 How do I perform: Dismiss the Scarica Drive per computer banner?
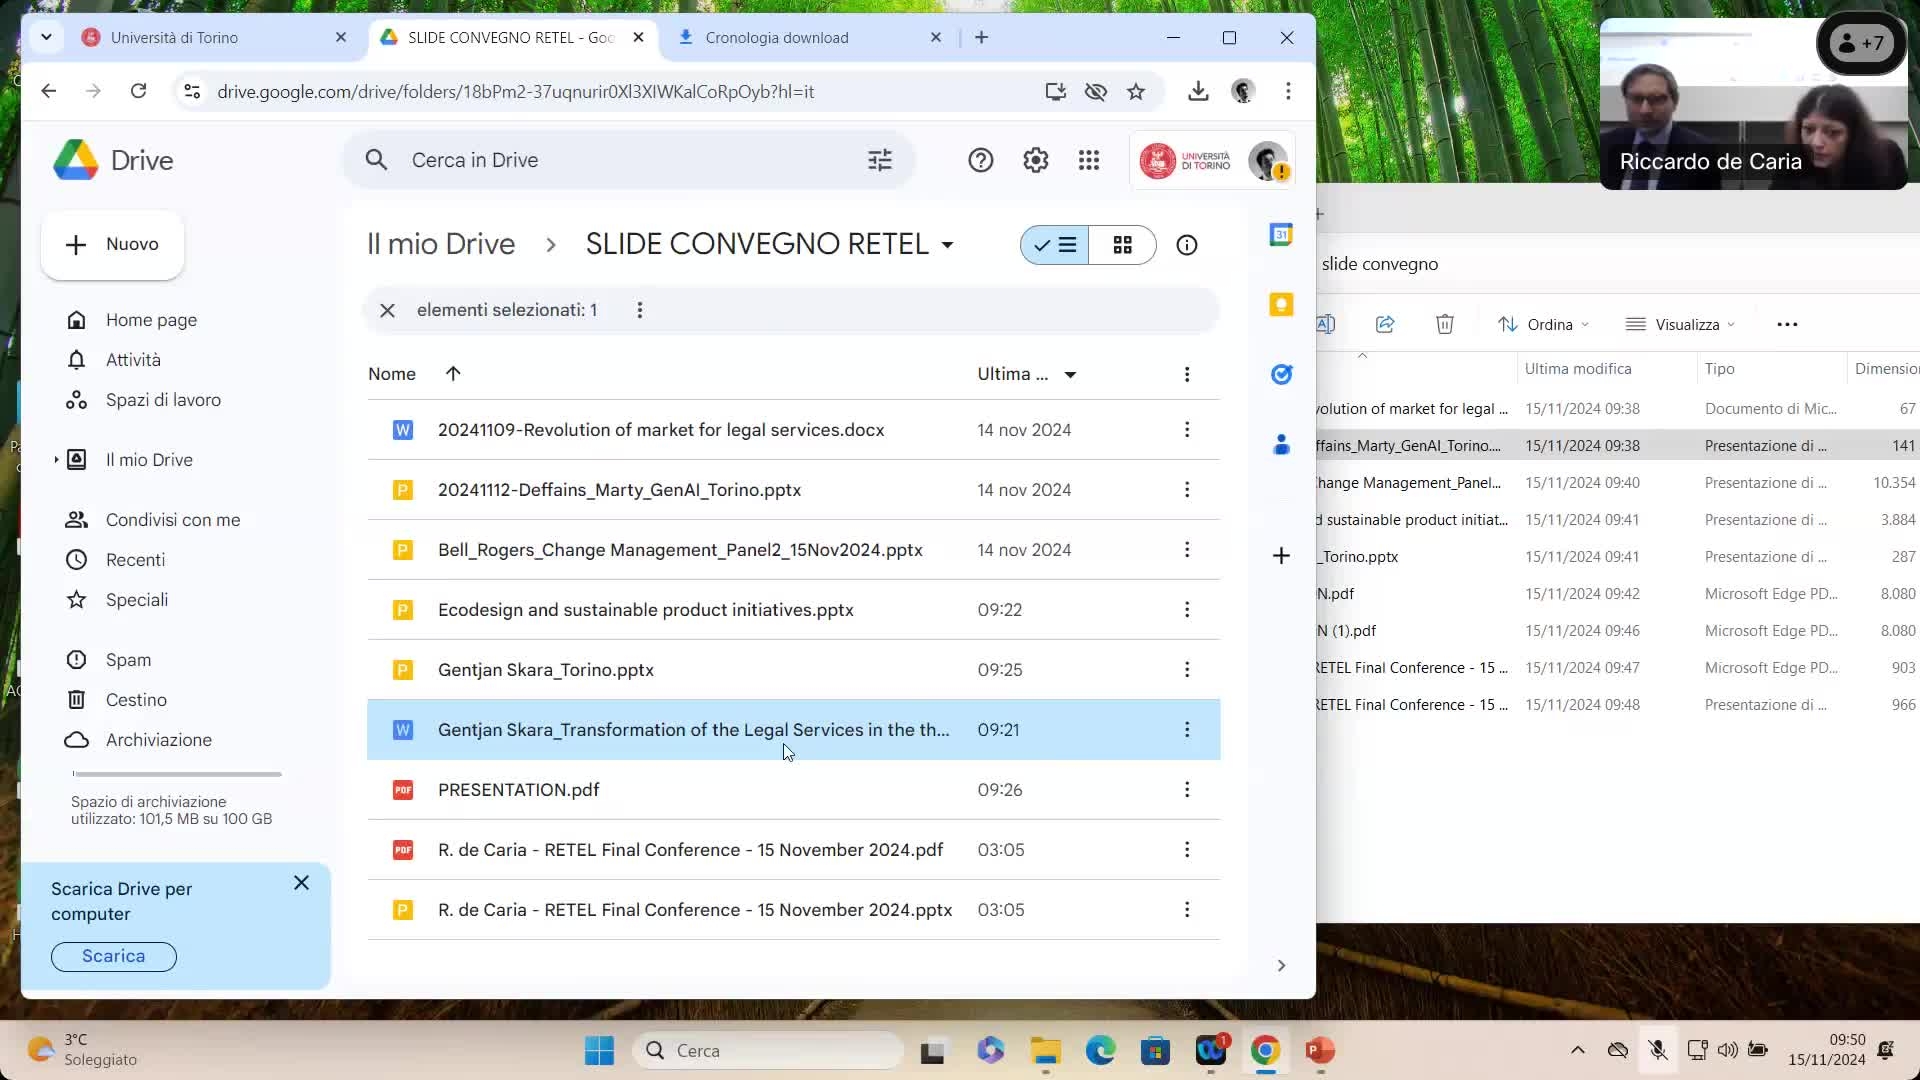point(301,883)
